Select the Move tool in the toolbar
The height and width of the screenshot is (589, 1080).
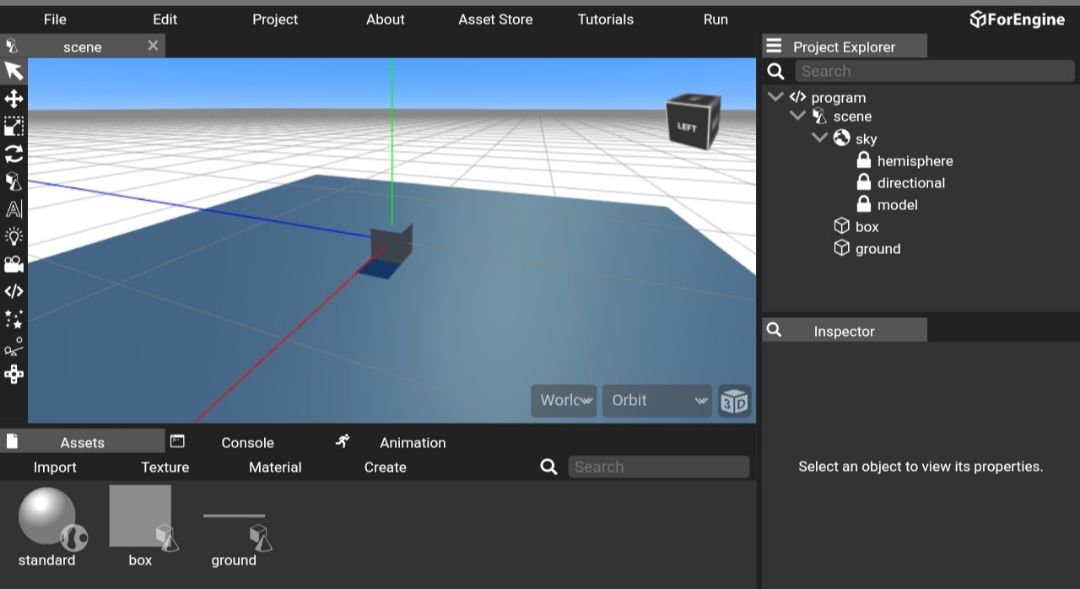(x=14, y=99)
